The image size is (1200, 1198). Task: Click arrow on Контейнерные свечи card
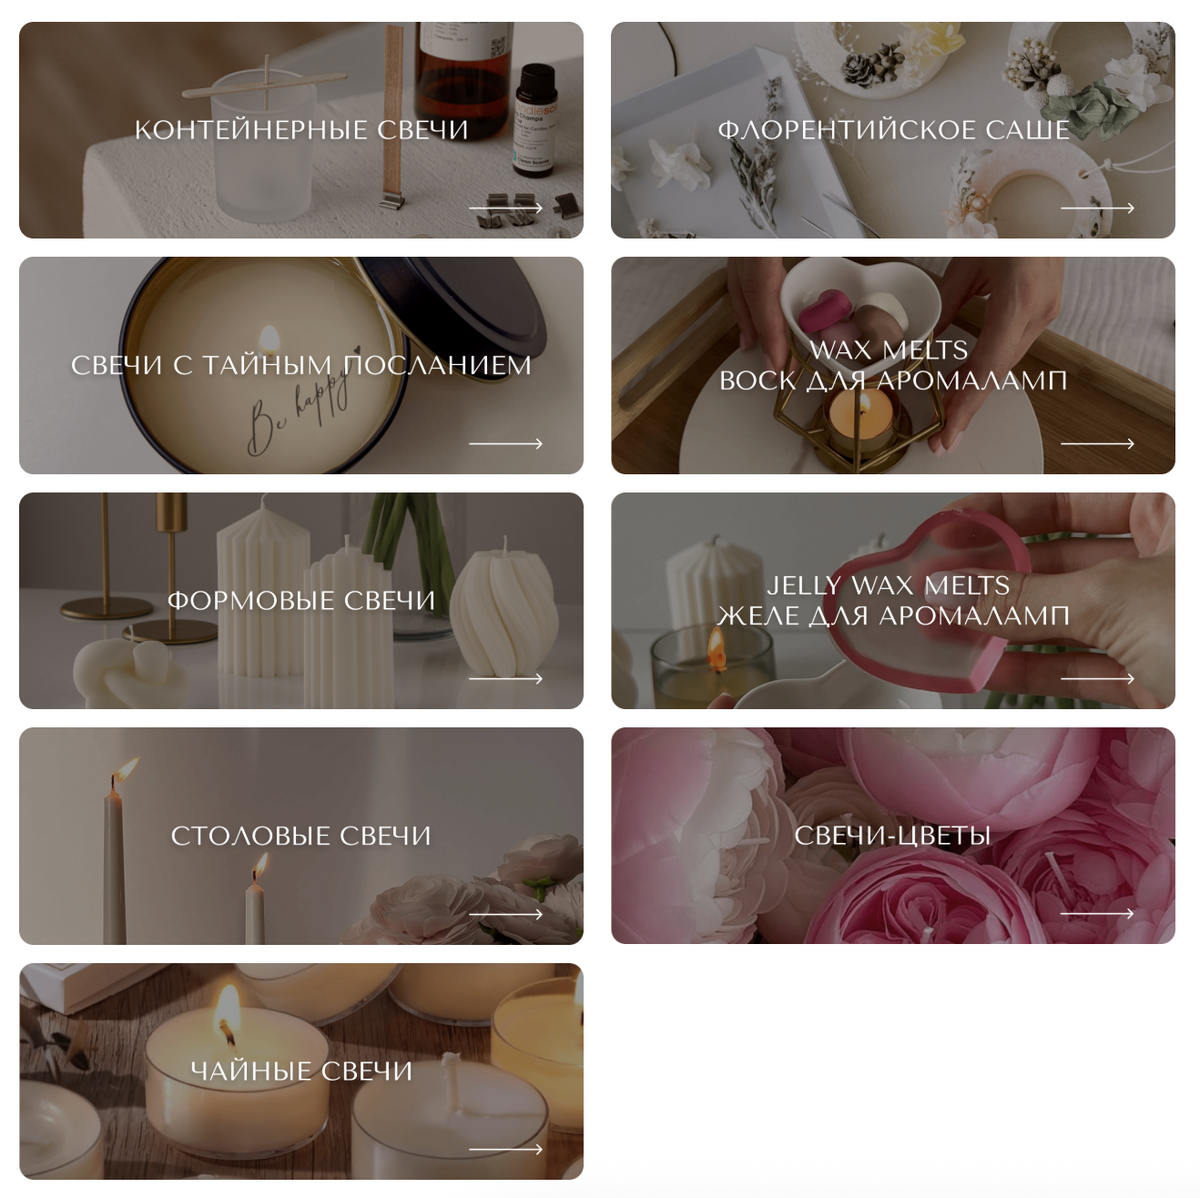[x=506, y=208]
